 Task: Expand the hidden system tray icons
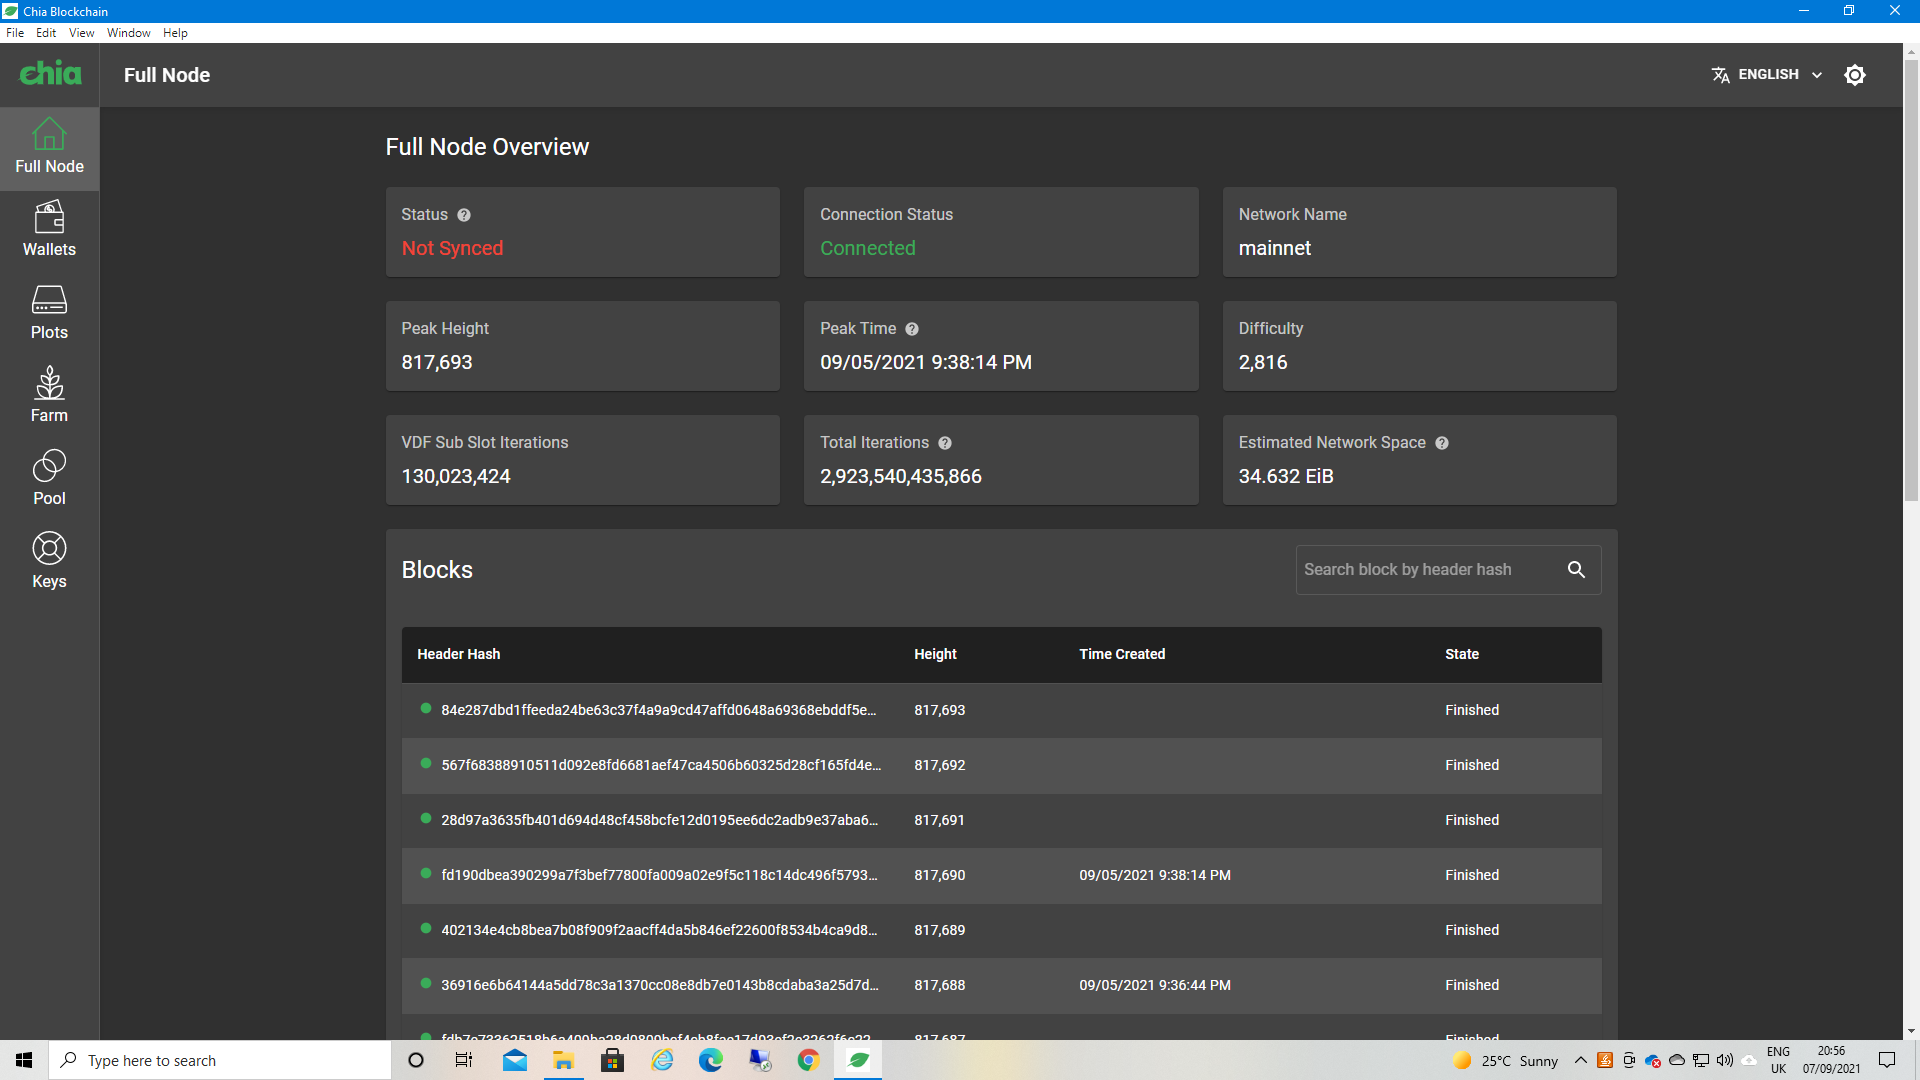[1580, 1060]
